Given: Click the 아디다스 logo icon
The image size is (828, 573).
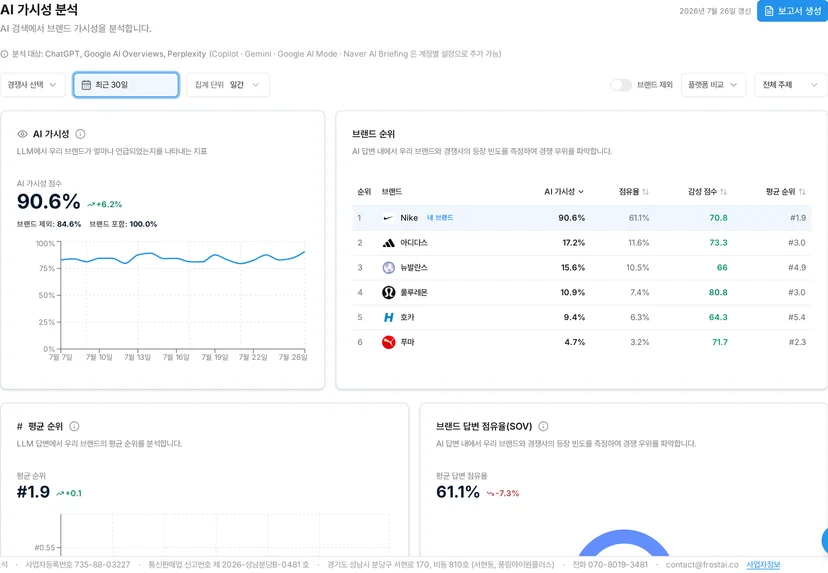Looking at the screenshot, I should click(x=388, y=243).
